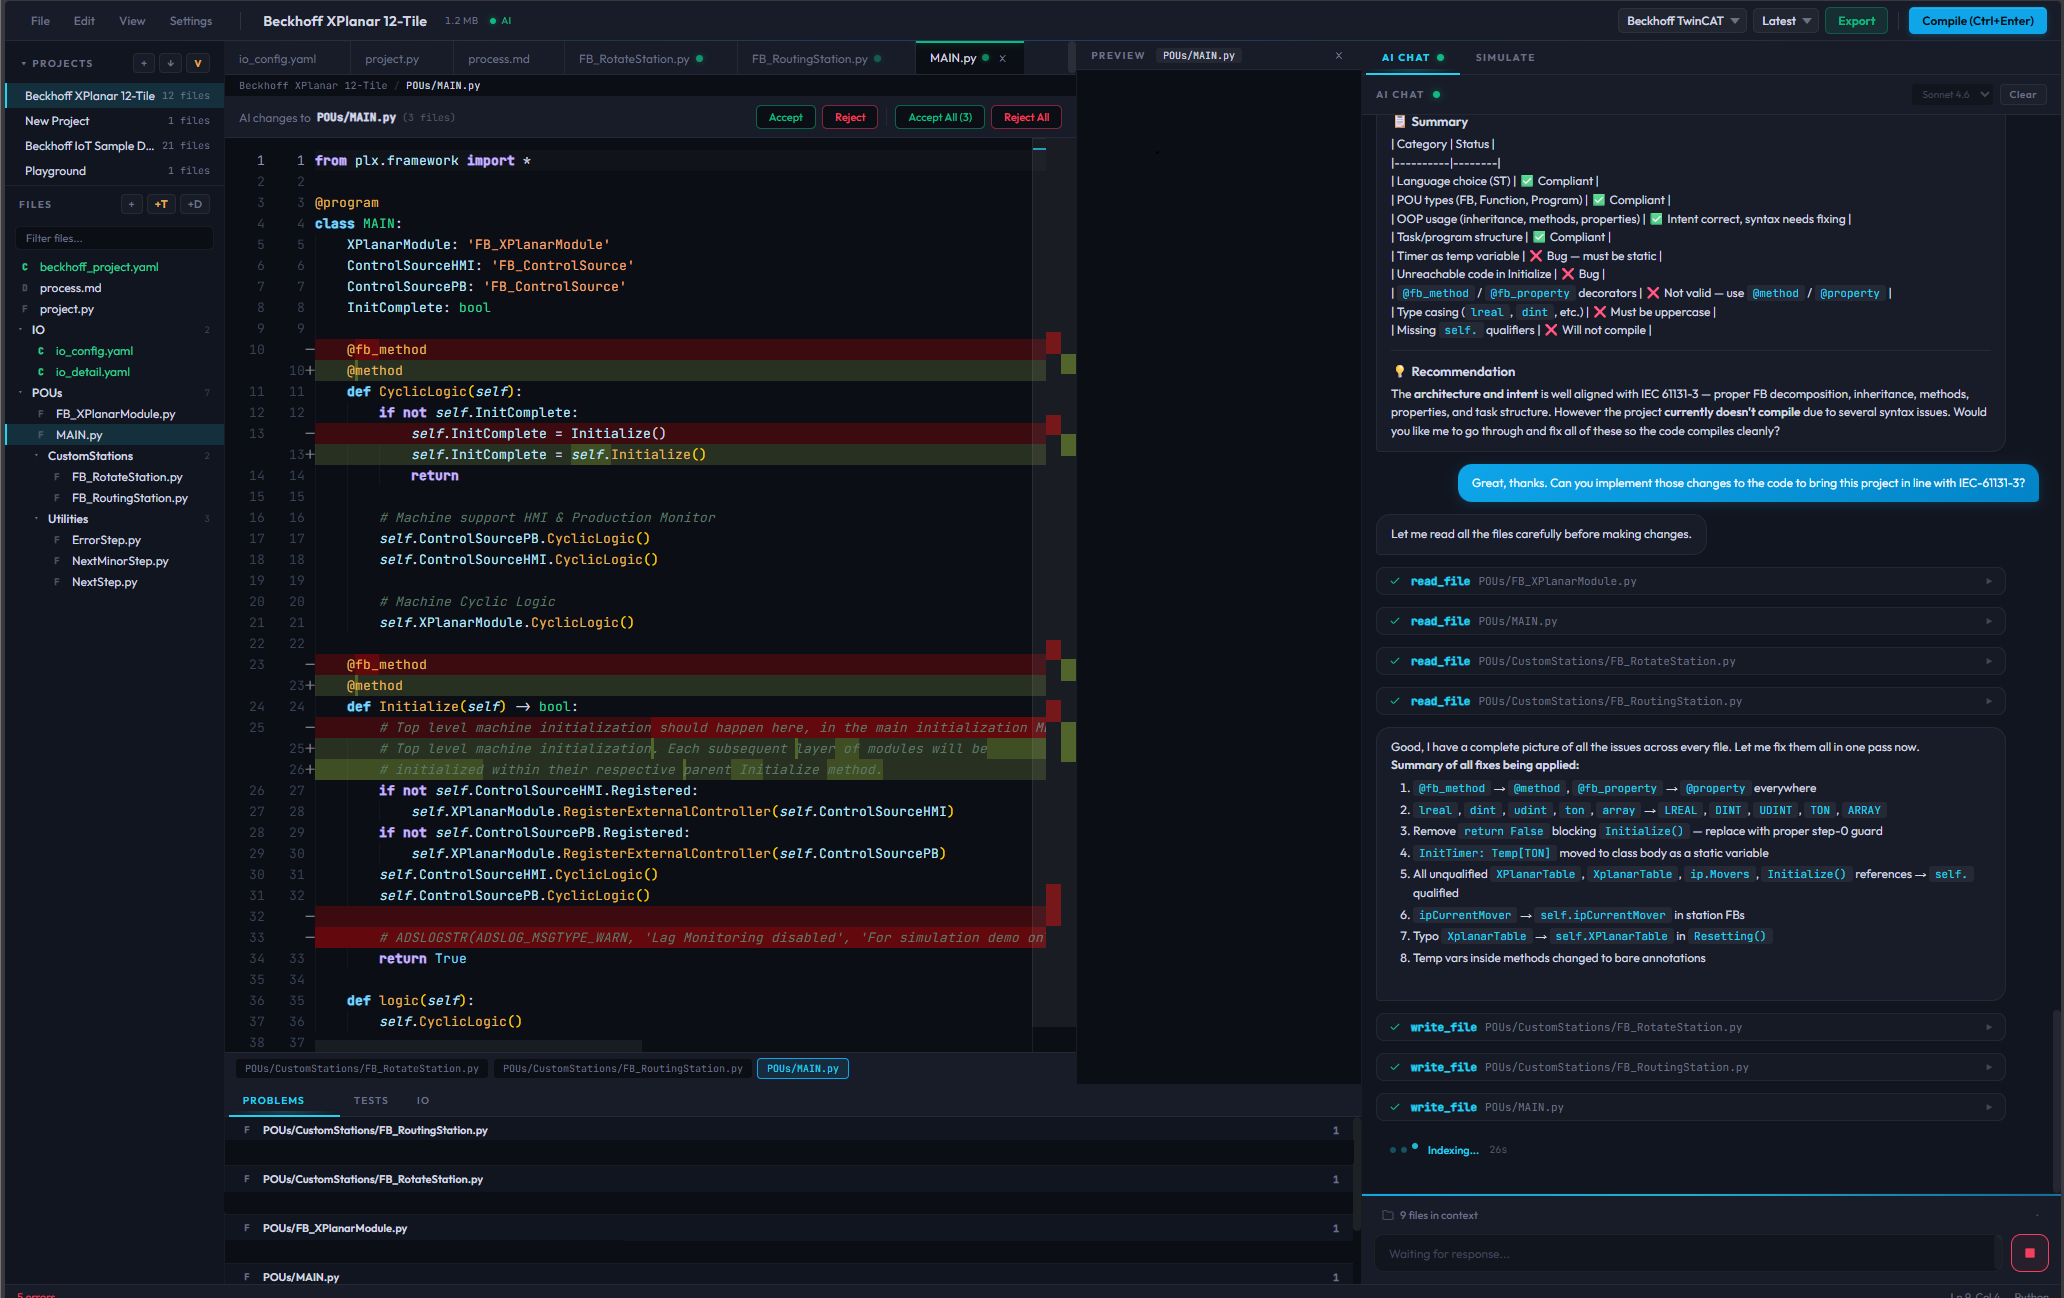2064x1298 pixels.
Task: Expand the read_file POUs/FB_XPlanarModule.py entry
Action: pyautogui.click(x=1988, y=581)
